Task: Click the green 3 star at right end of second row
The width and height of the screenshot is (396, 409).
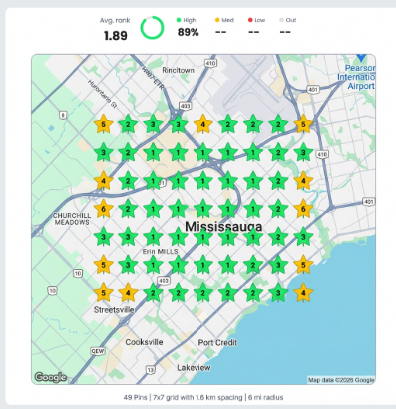Action: coord(303,153)
